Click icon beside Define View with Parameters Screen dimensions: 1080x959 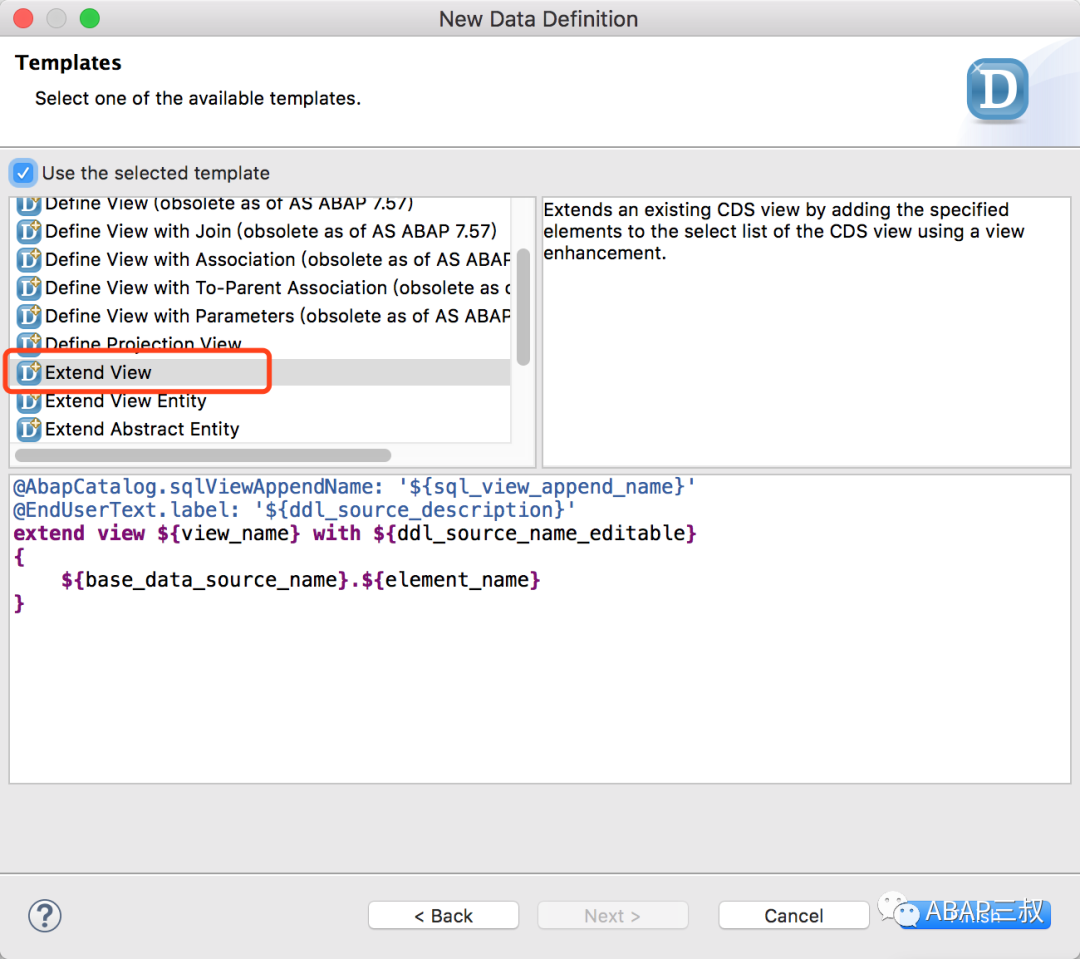click(x=29, y=316)
